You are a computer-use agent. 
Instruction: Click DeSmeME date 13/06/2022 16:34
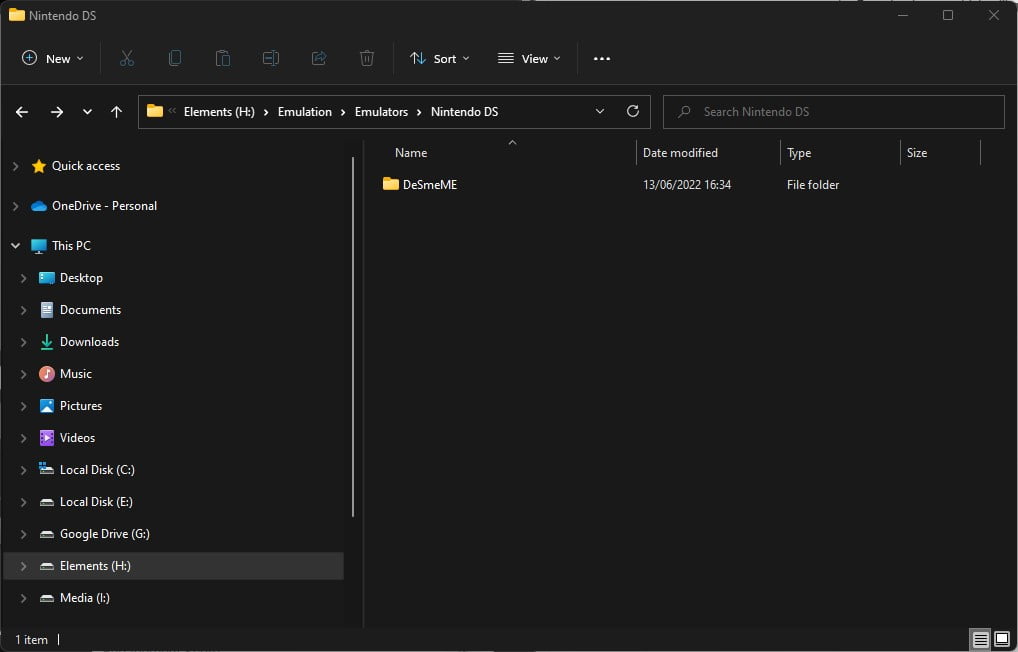tap(687, 184)
